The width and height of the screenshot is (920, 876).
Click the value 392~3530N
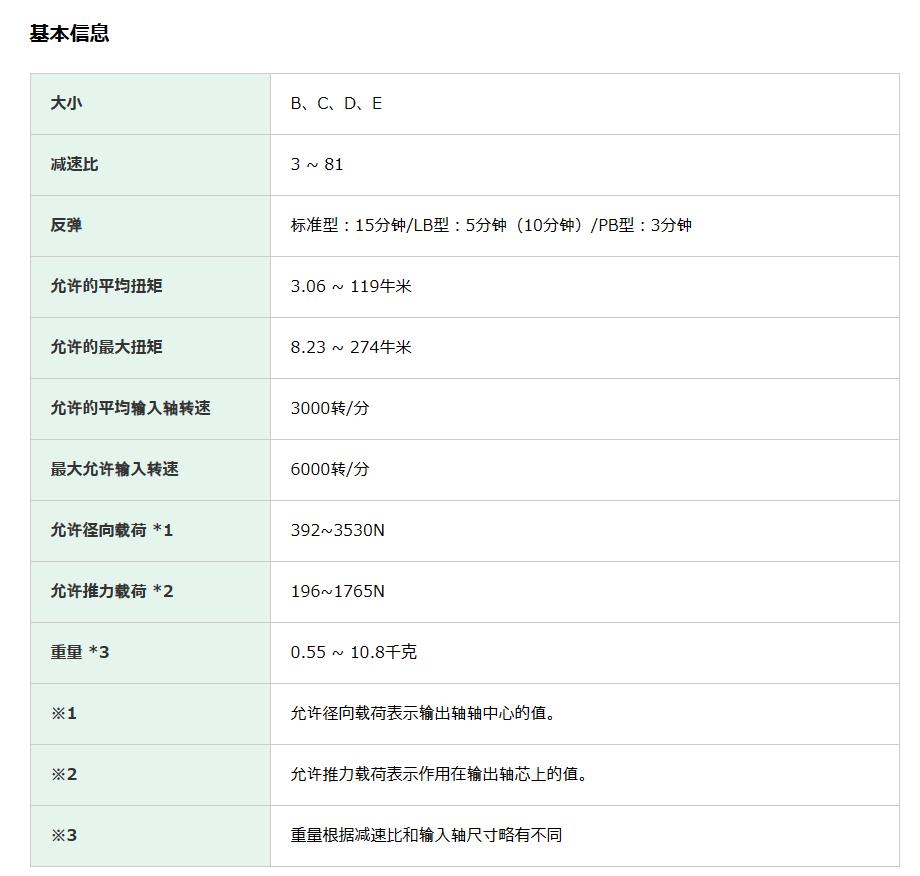[337, 530]
